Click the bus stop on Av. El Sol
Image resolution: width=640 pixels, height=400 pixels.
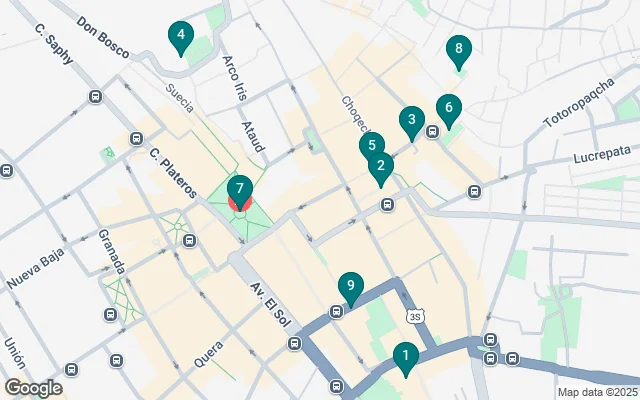pos(294,343)
